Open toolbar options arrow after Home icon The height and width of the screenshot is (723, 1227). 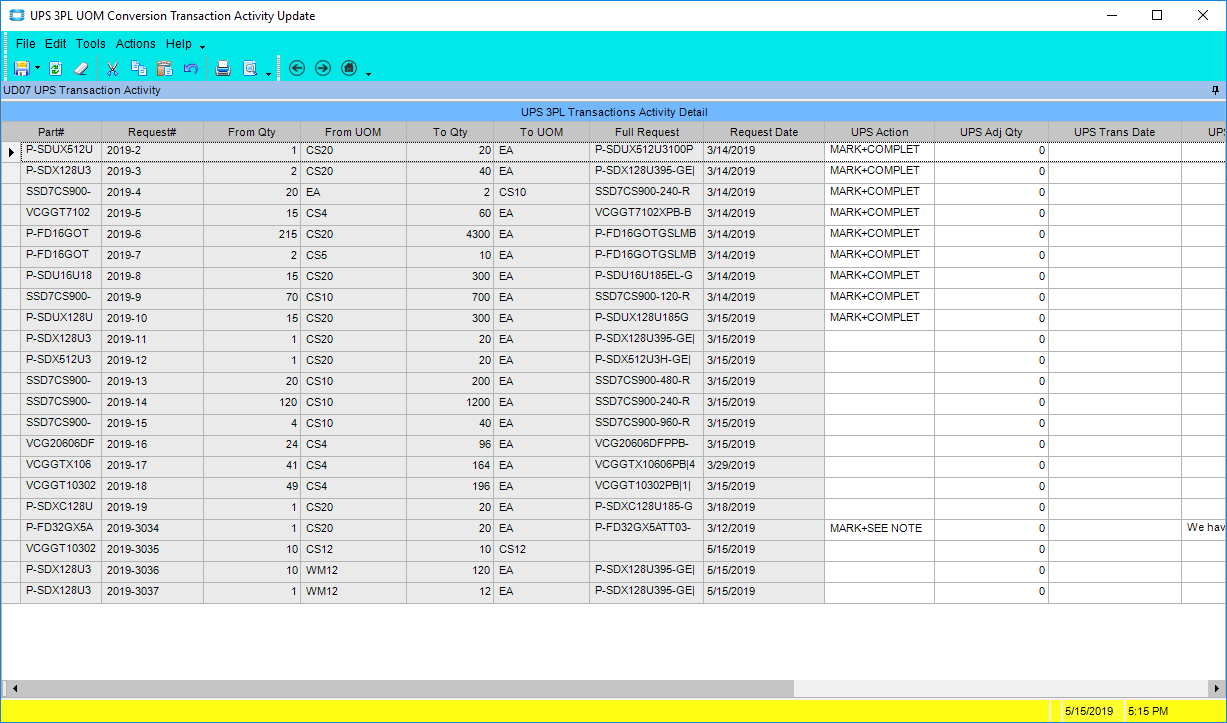(x=368, y=73)
